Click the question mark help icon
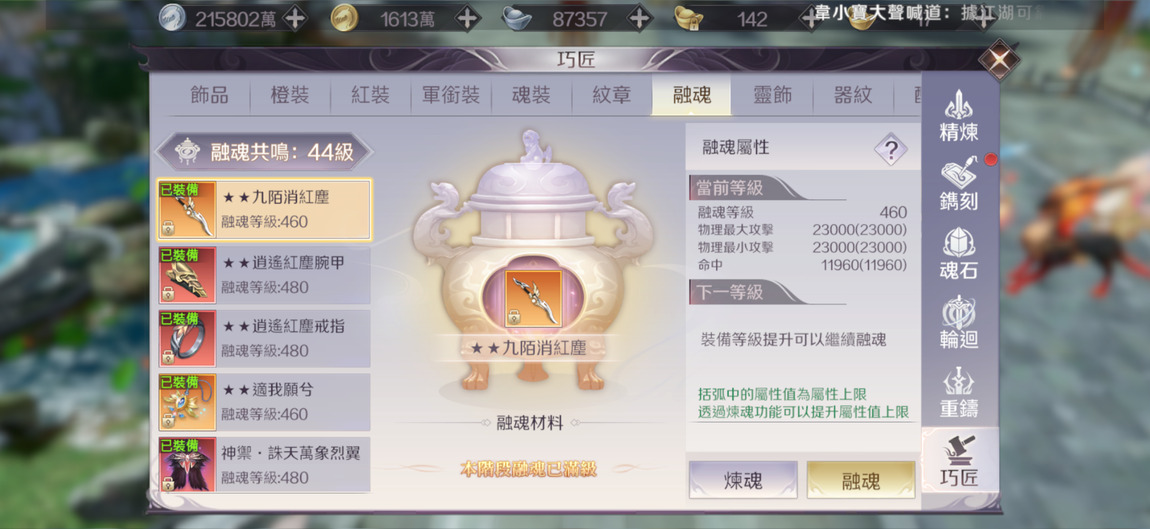1150x529 pixels. (890, 150)
